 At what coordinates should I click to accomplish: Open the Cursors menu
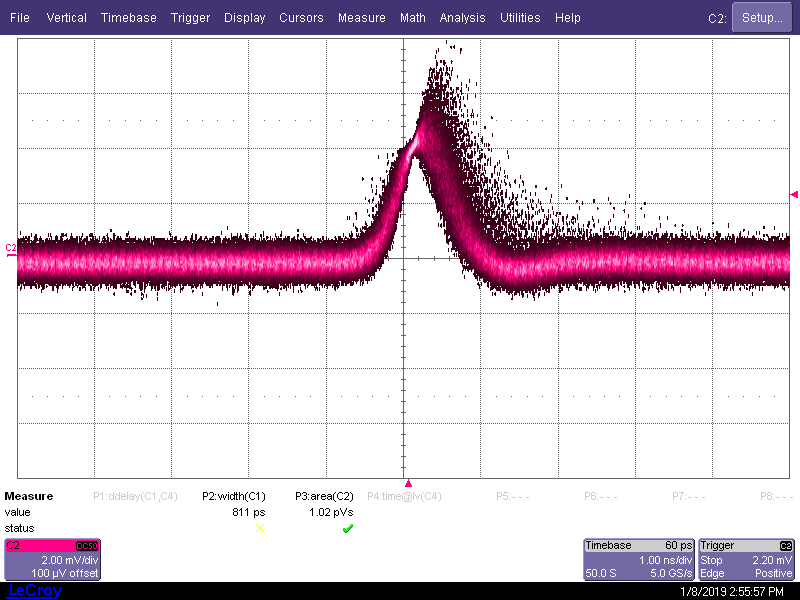pos(301,18)
